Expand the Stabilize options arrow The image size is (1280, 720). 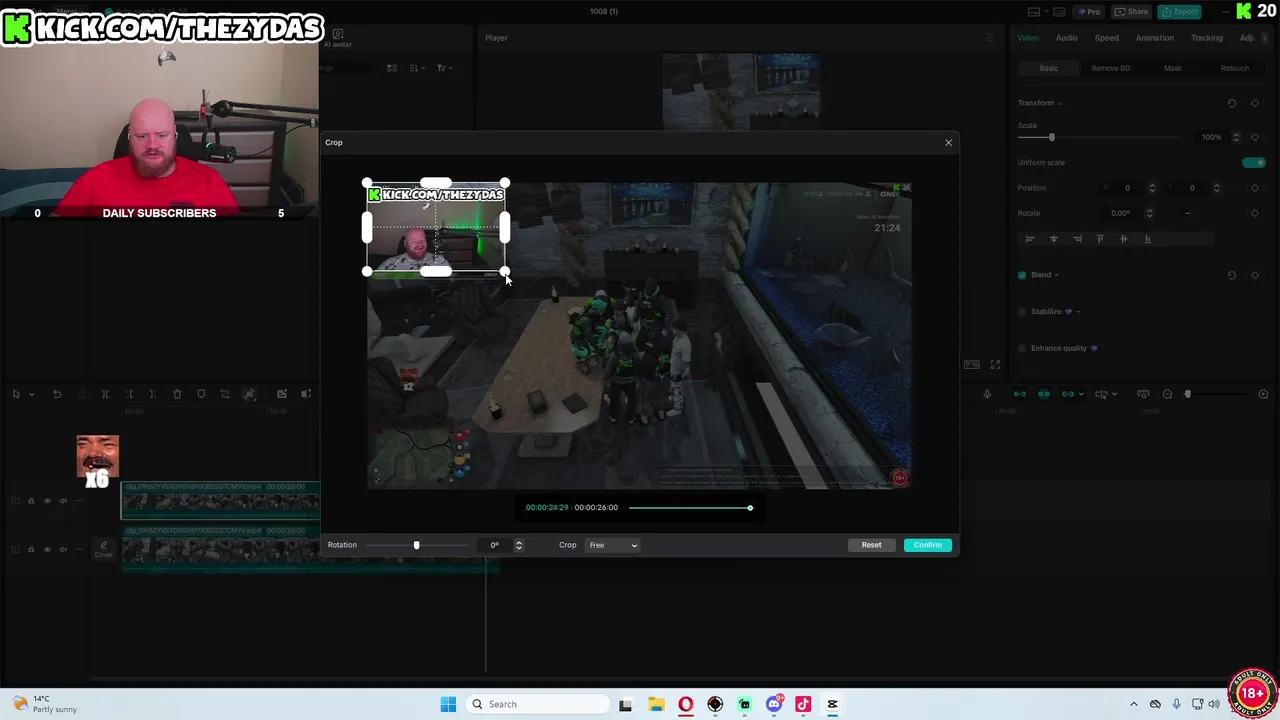(1078, 312)
